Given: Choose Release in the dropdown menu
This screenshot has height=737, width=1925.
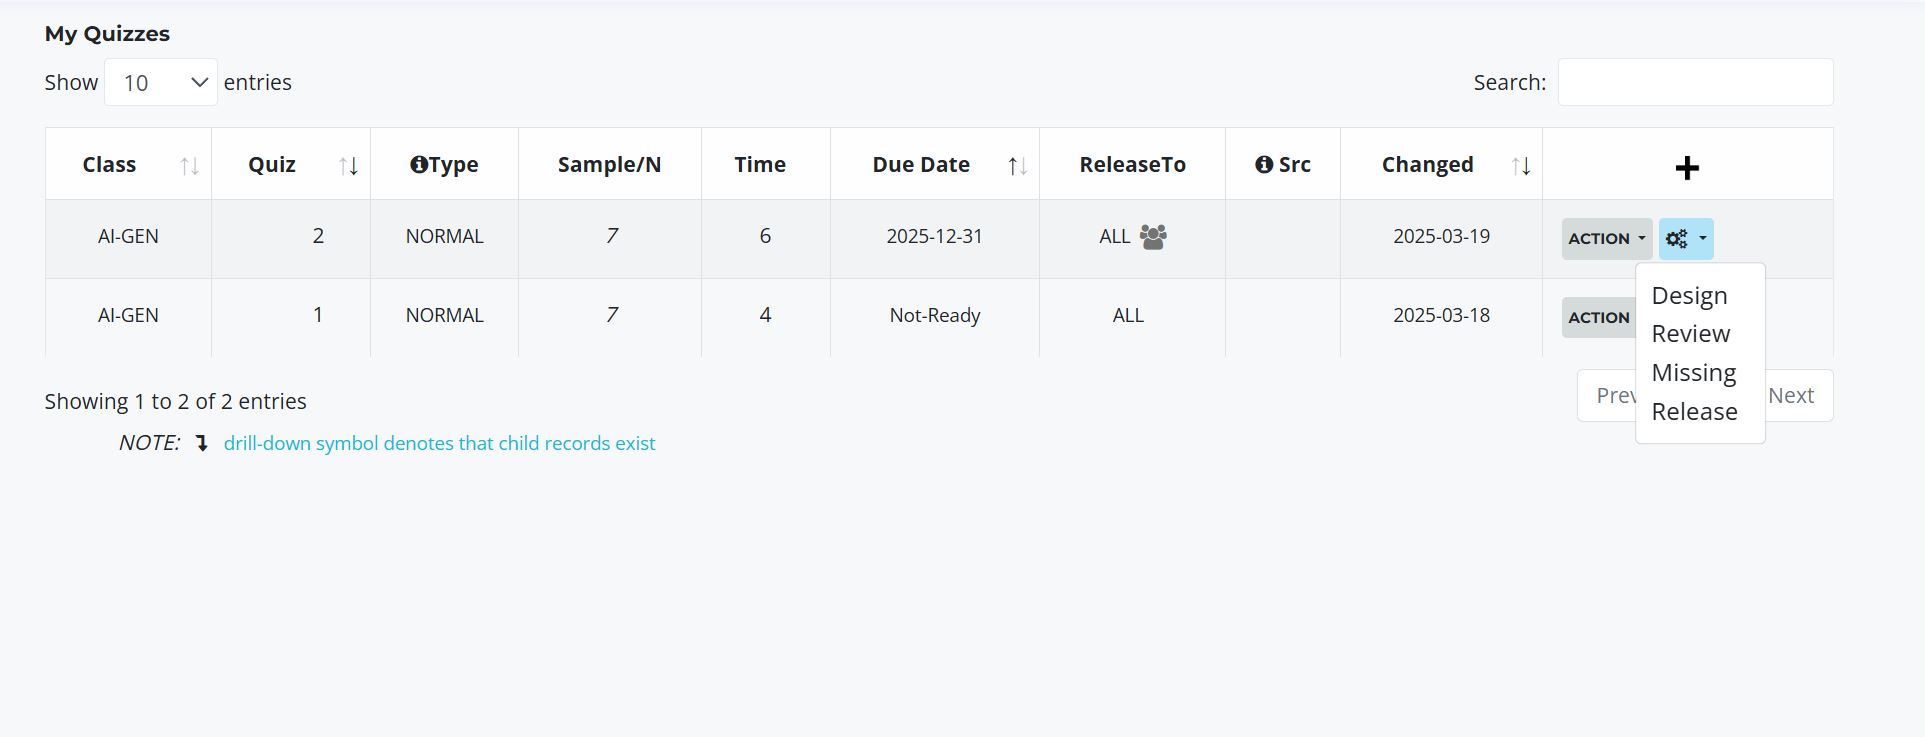Looking at the screenshot, I should (1694, 412).
